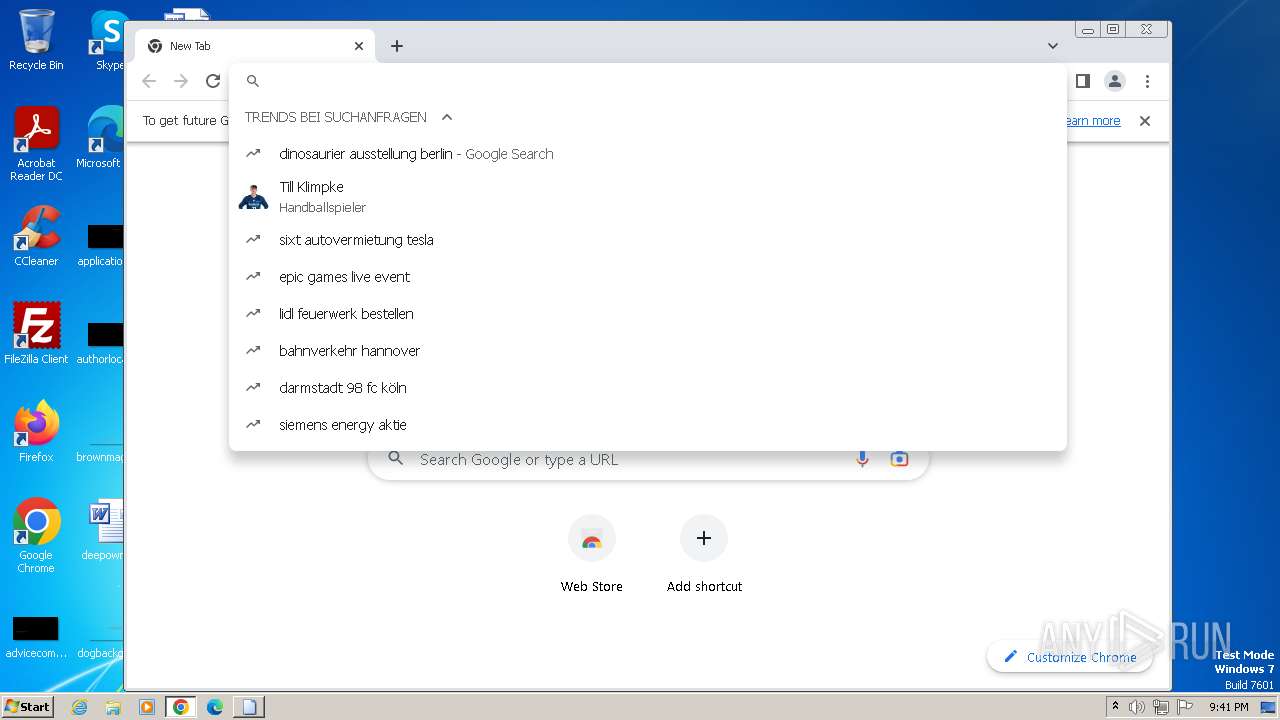Click the browser forward arrow
Image resolution: width=1280 pixels, height=720 pixels.
click(x=181, y=81)
